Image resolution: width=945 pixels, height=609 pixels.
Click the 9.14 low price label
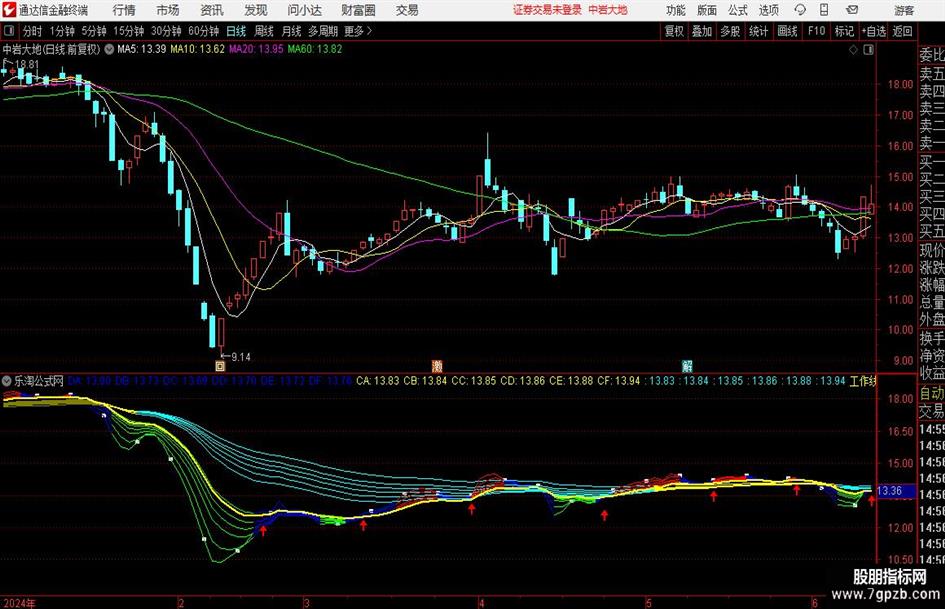241,357
